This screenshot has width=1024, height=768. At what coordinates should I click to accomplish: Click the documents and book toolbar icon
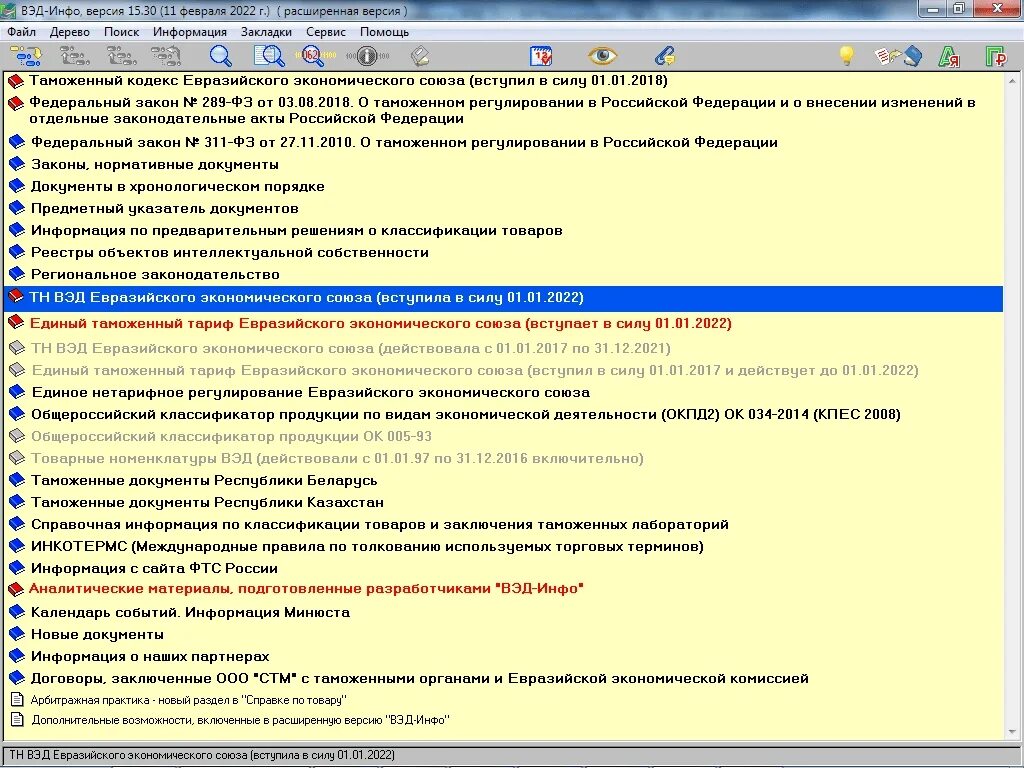(x=899, y=56)
